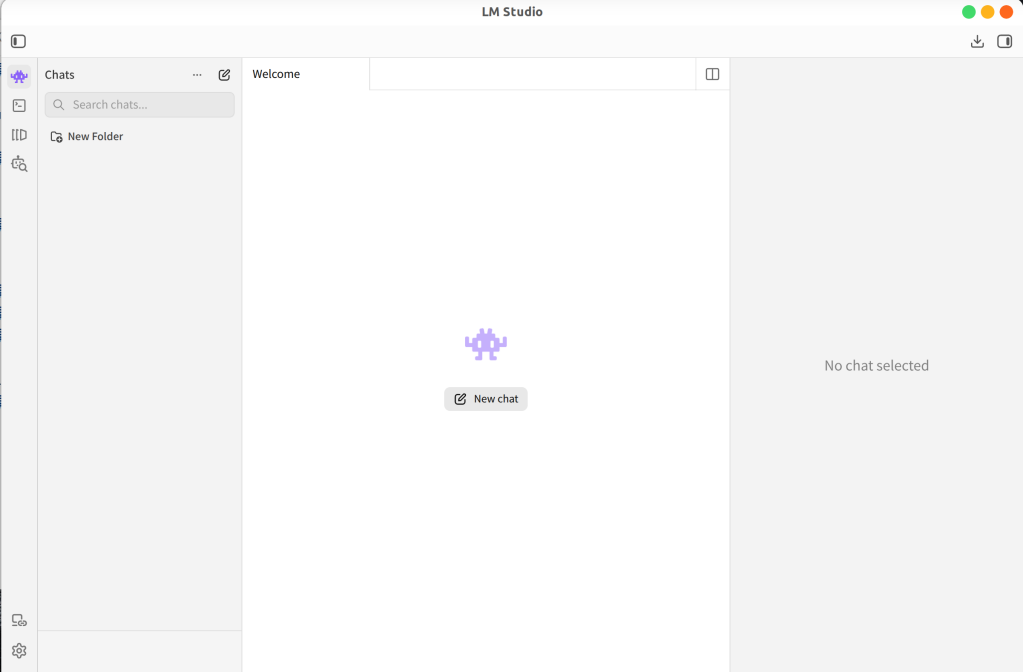Click the yellow window control button
Image resolution: width=1023 pixels, height=672 pixels.
click(x=988, y=12)
